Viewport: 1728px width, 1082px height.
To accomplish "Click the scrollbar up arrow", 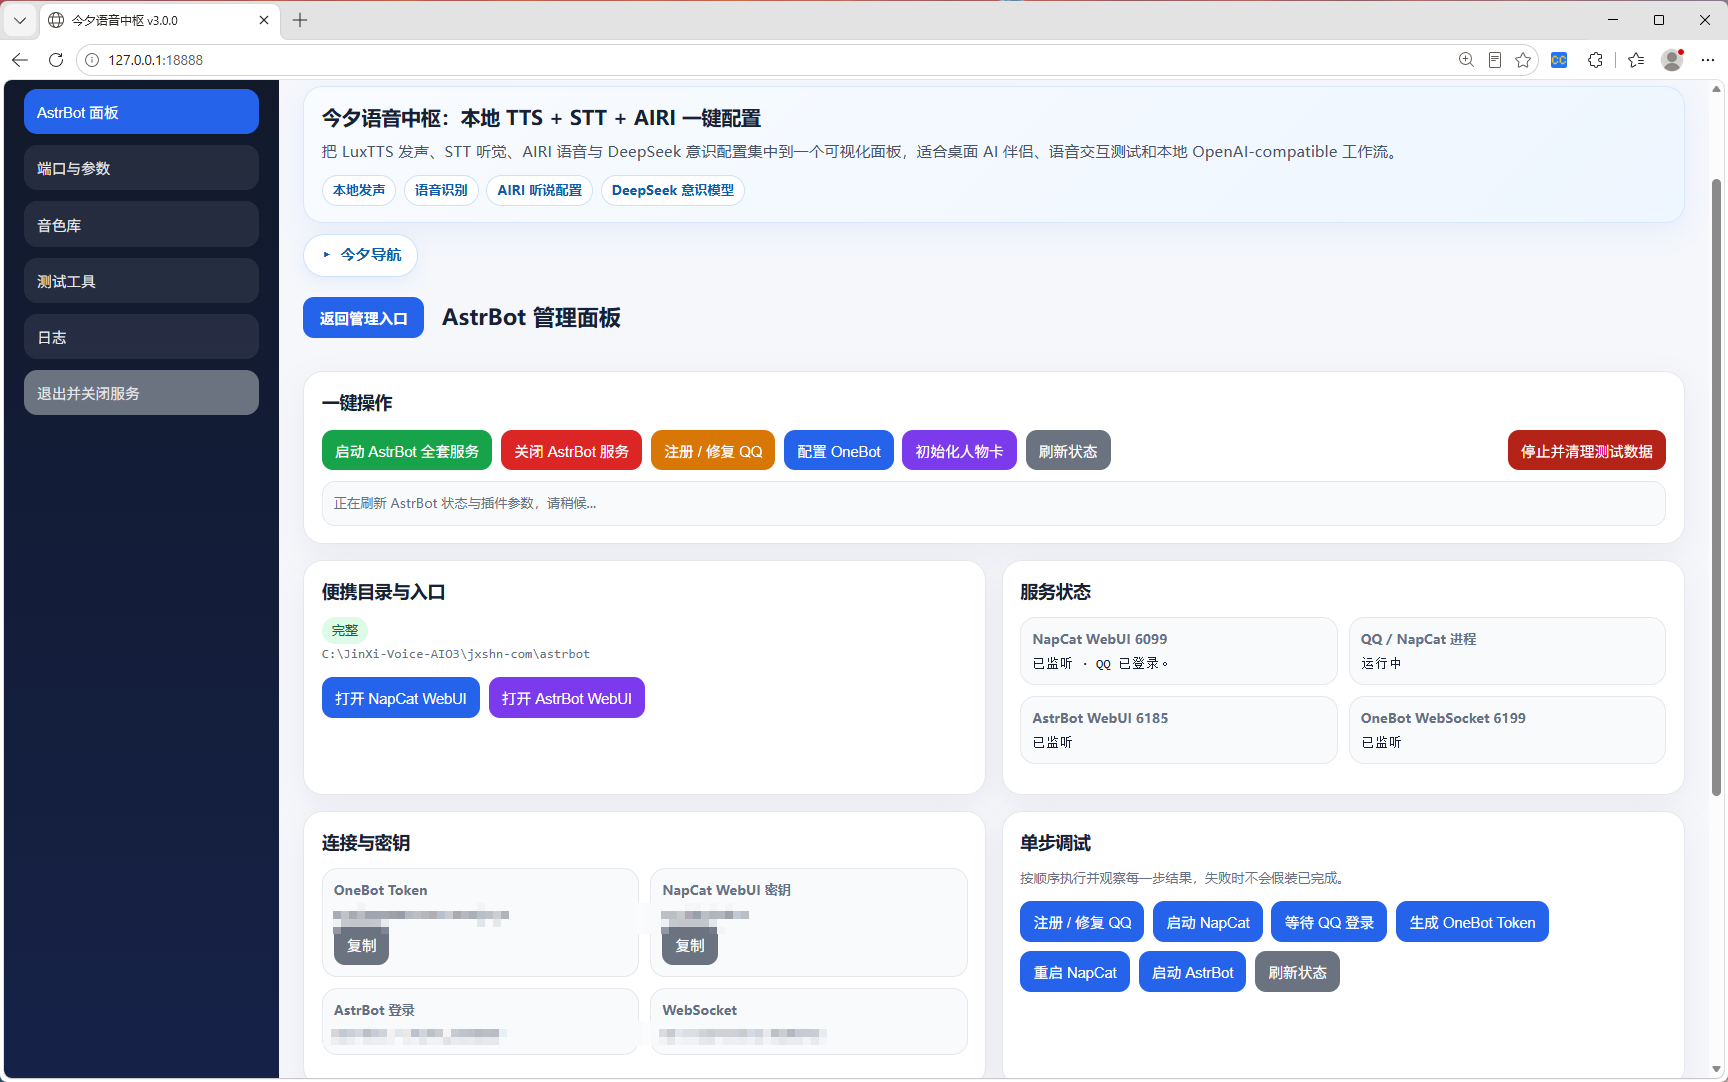I will [1717, 89].
